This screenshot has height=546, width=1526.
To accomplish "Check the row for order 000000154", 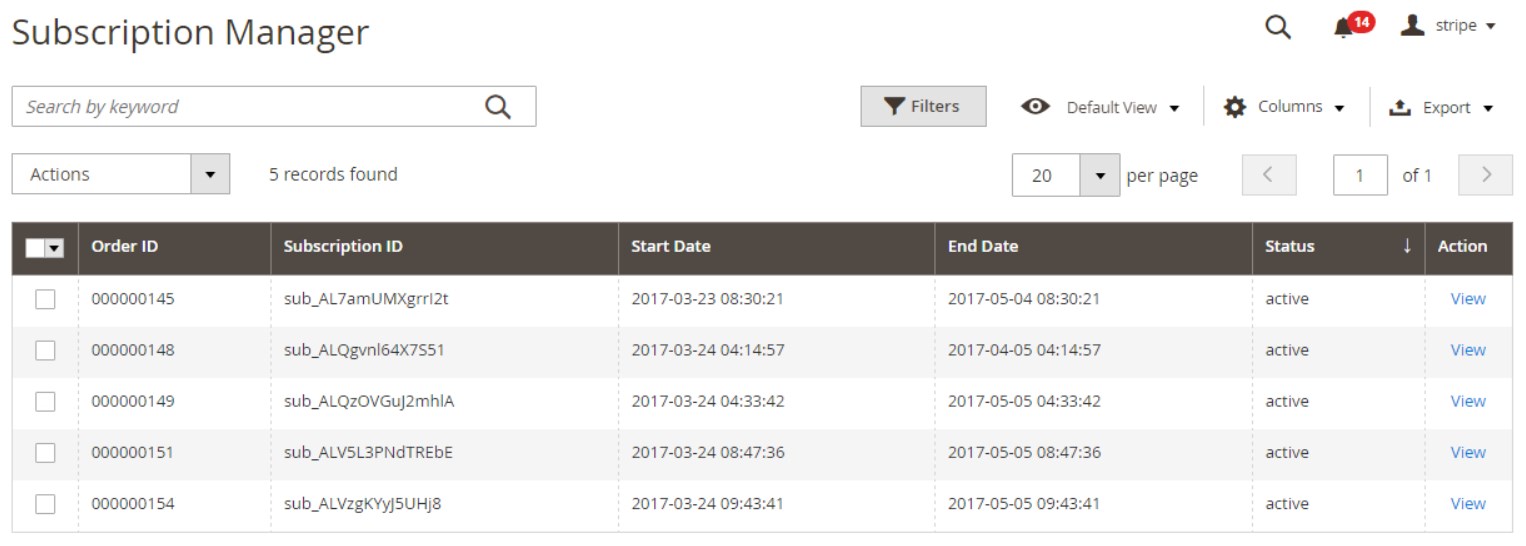I will pos(45,504).
